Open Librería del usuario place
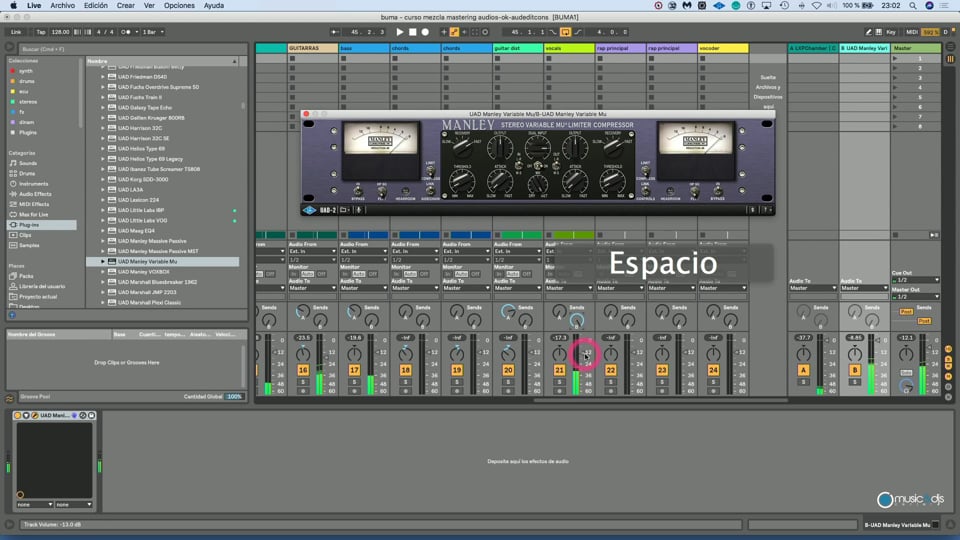The height and width of the screenshot is (540, 960). click(42, 287)
